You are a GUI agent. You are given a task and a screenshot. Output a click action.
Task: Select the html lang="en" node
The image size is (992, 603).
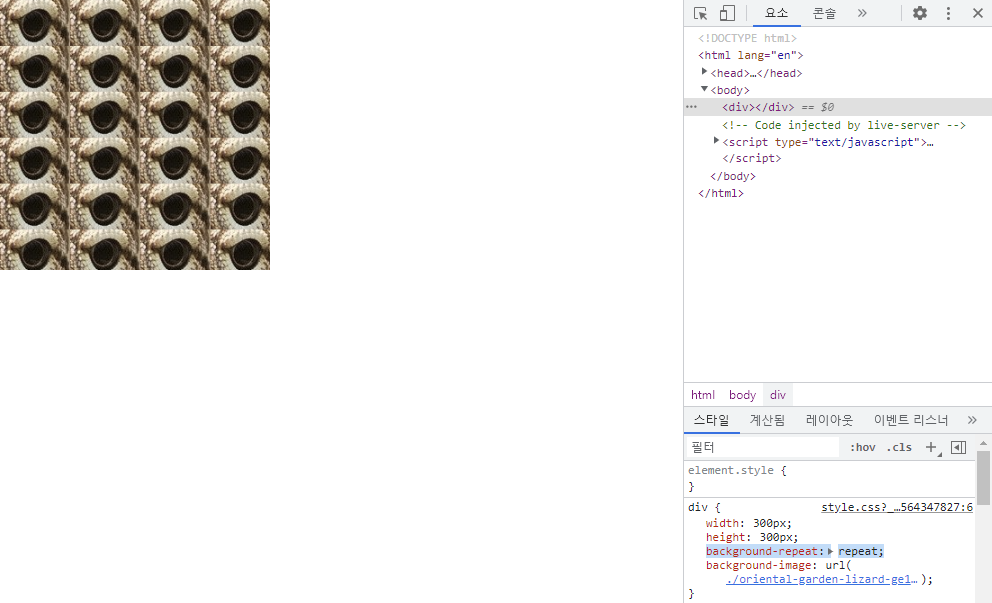(750, 55)
